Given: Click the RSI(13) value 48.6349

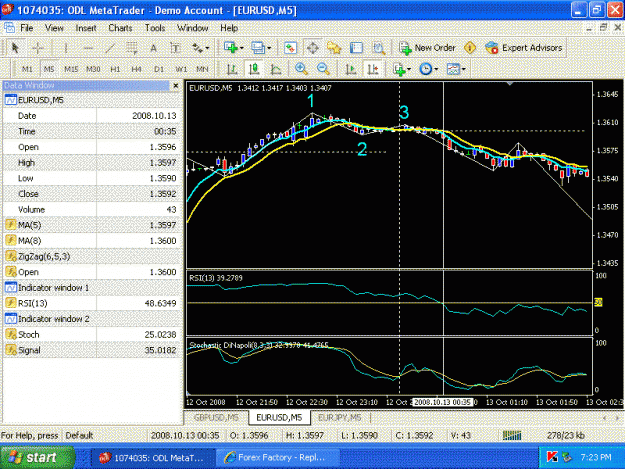Looking at the screenshot, I should 160,303.
